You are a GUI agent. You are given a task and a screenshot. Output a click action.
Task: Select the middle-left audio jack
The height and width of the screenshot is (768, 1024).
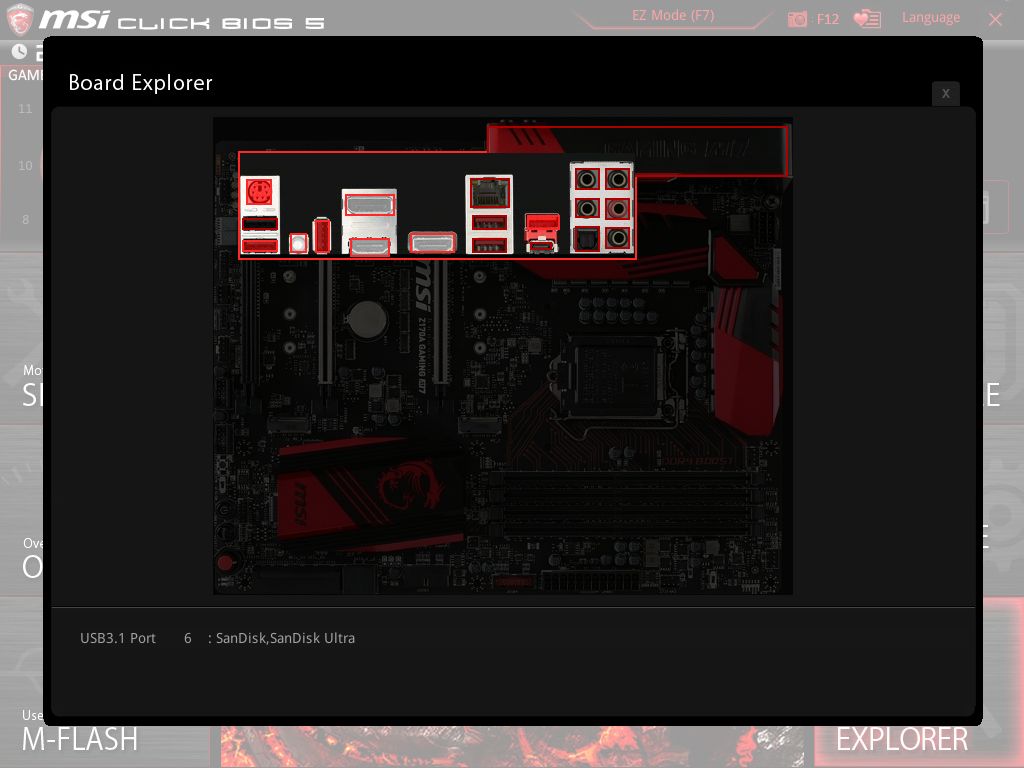click(x=586, y=209)
